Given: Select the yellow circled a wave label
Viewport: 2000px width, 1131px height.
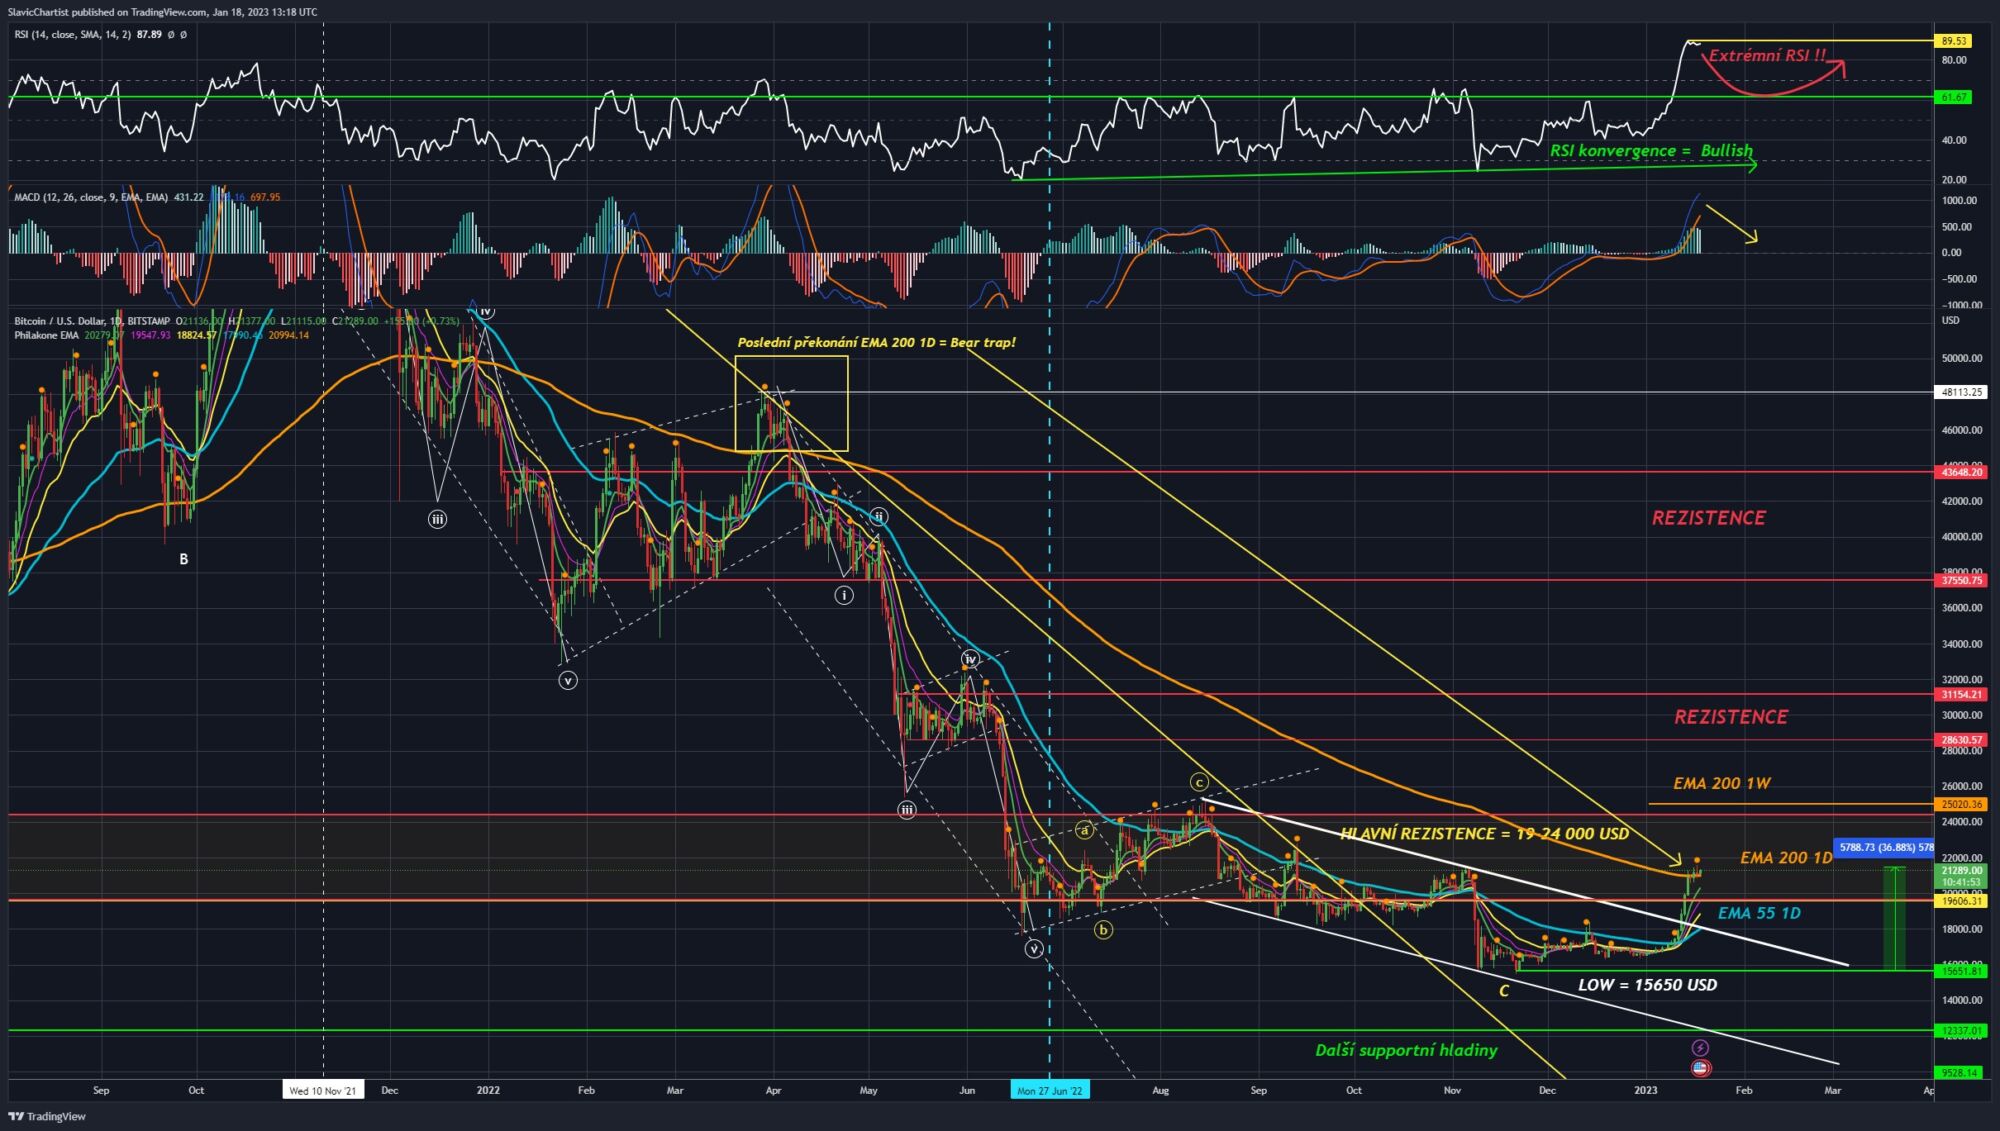Looking at the screenshot, I should point(1085,830).
